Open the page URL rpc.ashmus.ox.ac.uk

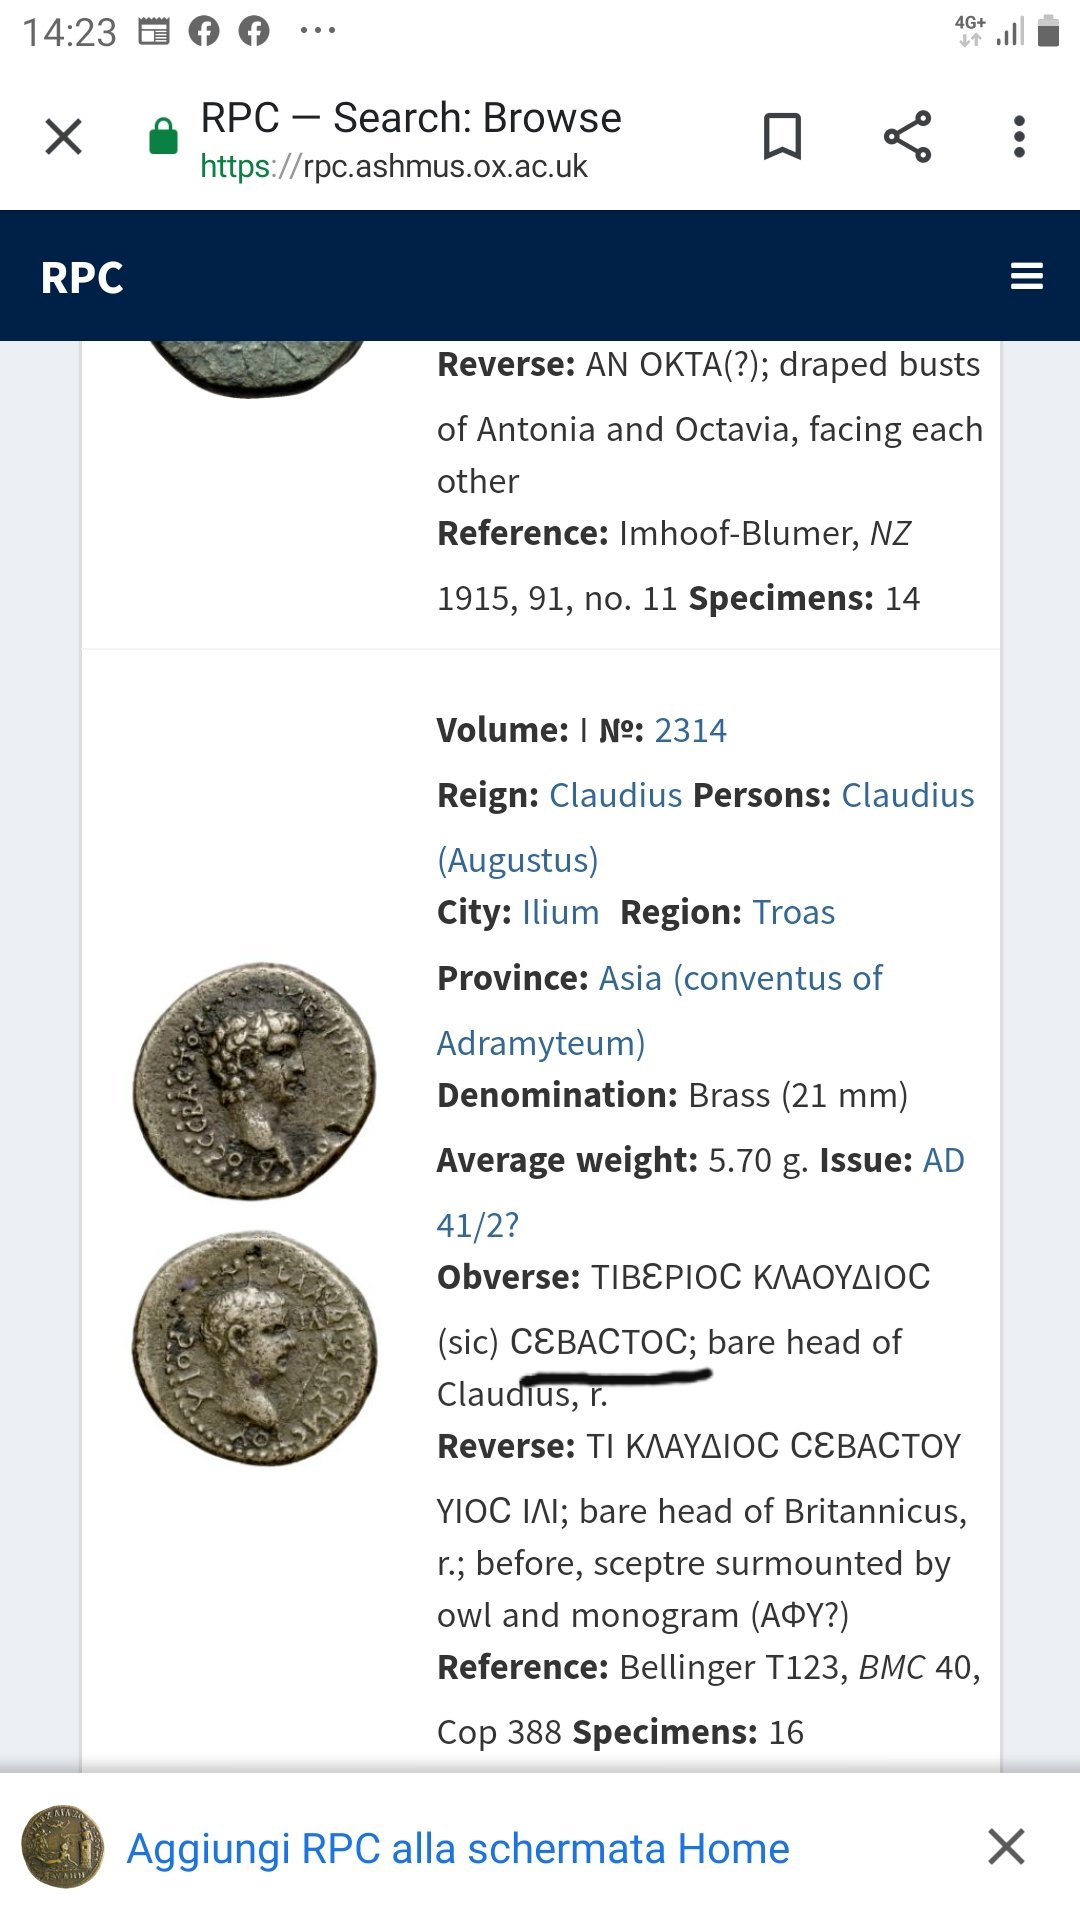tap(394, 166)
